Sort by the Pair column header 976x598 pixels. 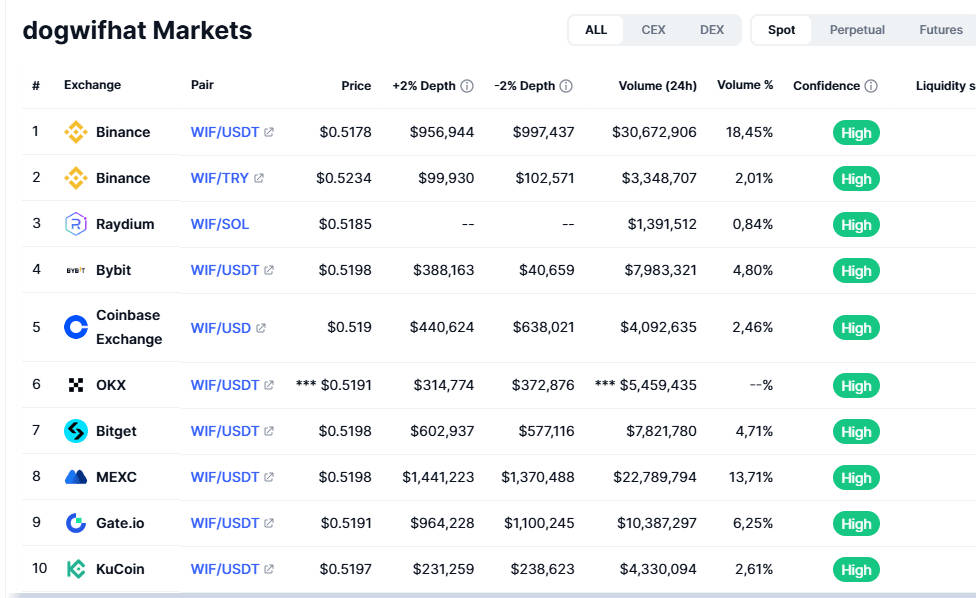202,85
